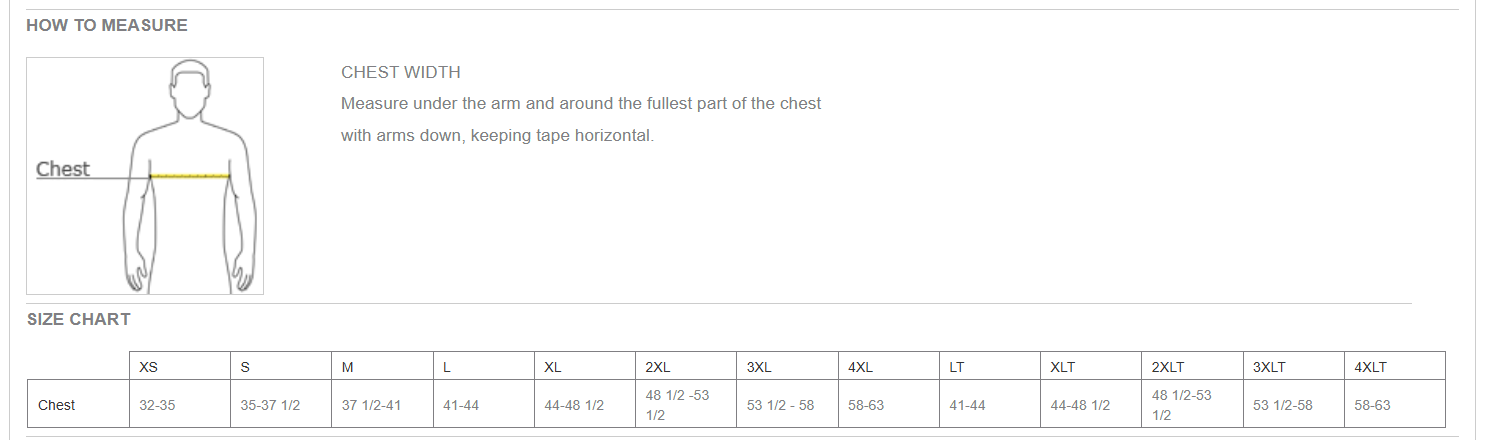Image resolution: width=1488 pixels, height=440 pixels.
Task: Click the CHEST WIDTH title text
Action: pos(401,73)
